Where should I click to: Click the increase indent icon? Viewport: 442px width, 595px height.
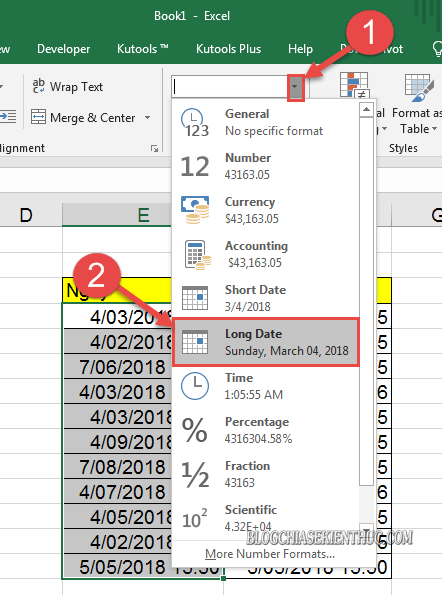pyautogui.click(x=8, y=117)
